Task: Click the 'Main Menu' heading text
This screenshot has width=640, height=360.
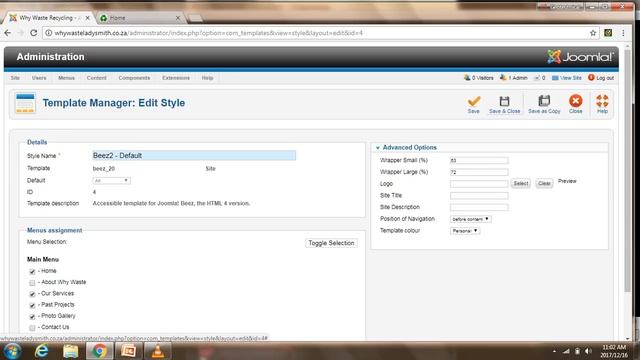Action: 43,259
